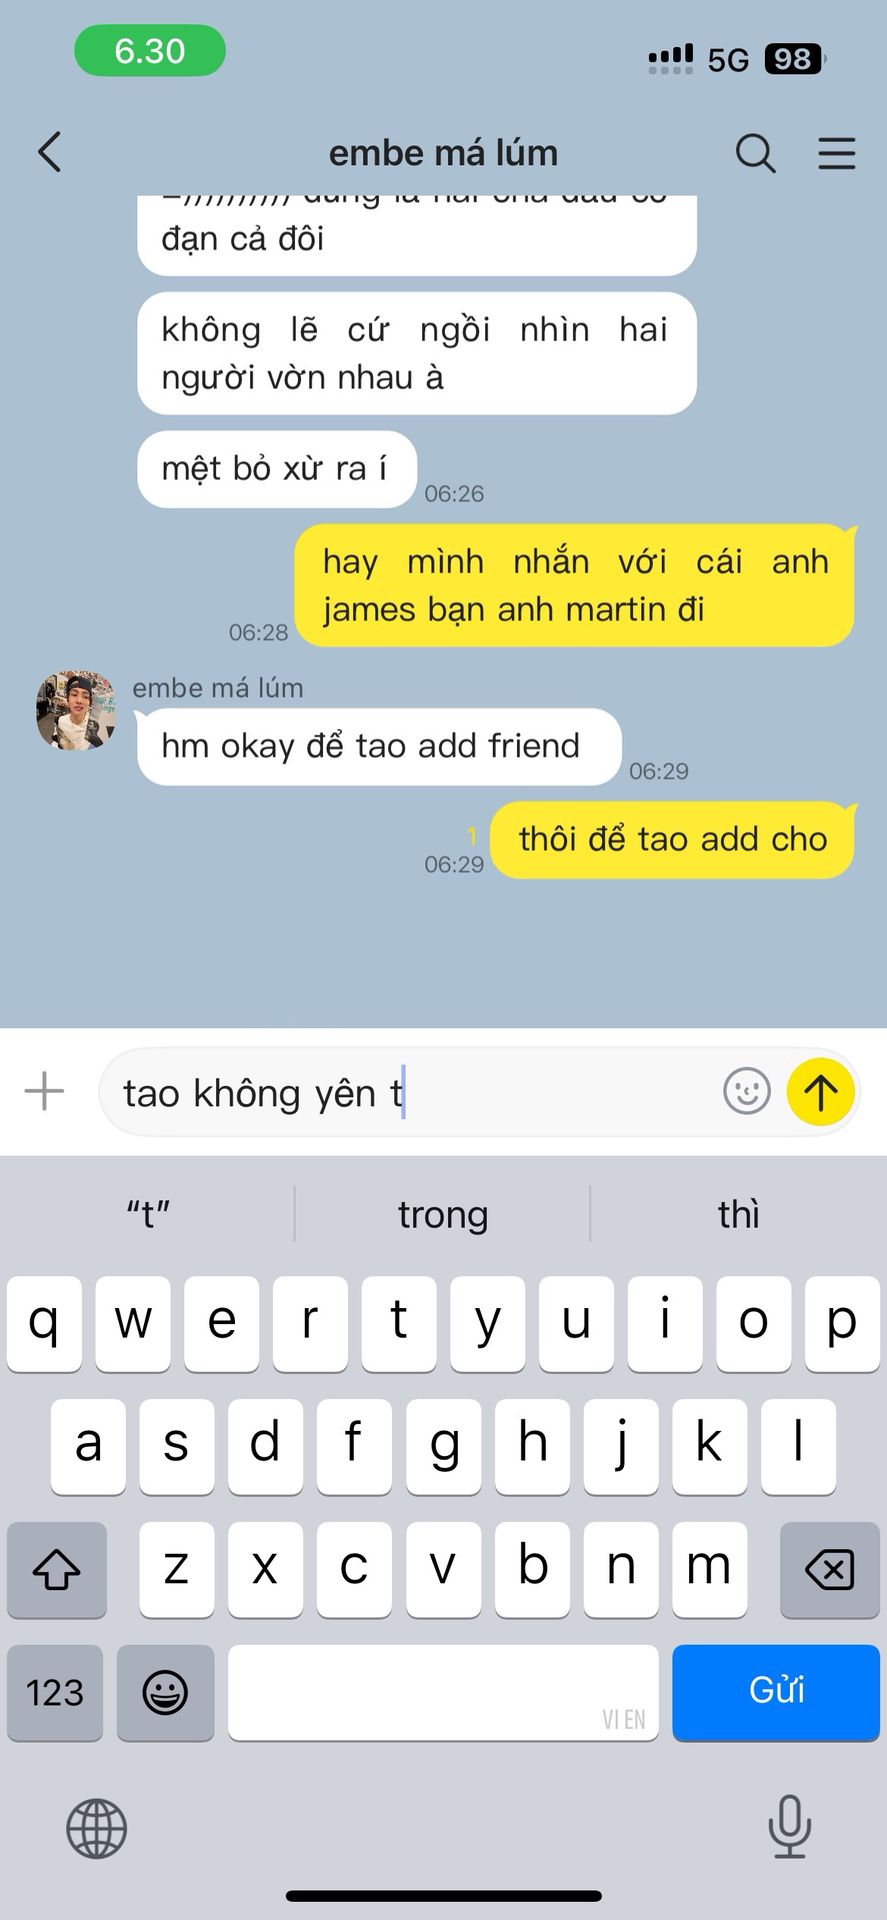Choose the "trong" word suggestion
Viewport: 887px width, 1920px height.
click(x=443, y=1214)
